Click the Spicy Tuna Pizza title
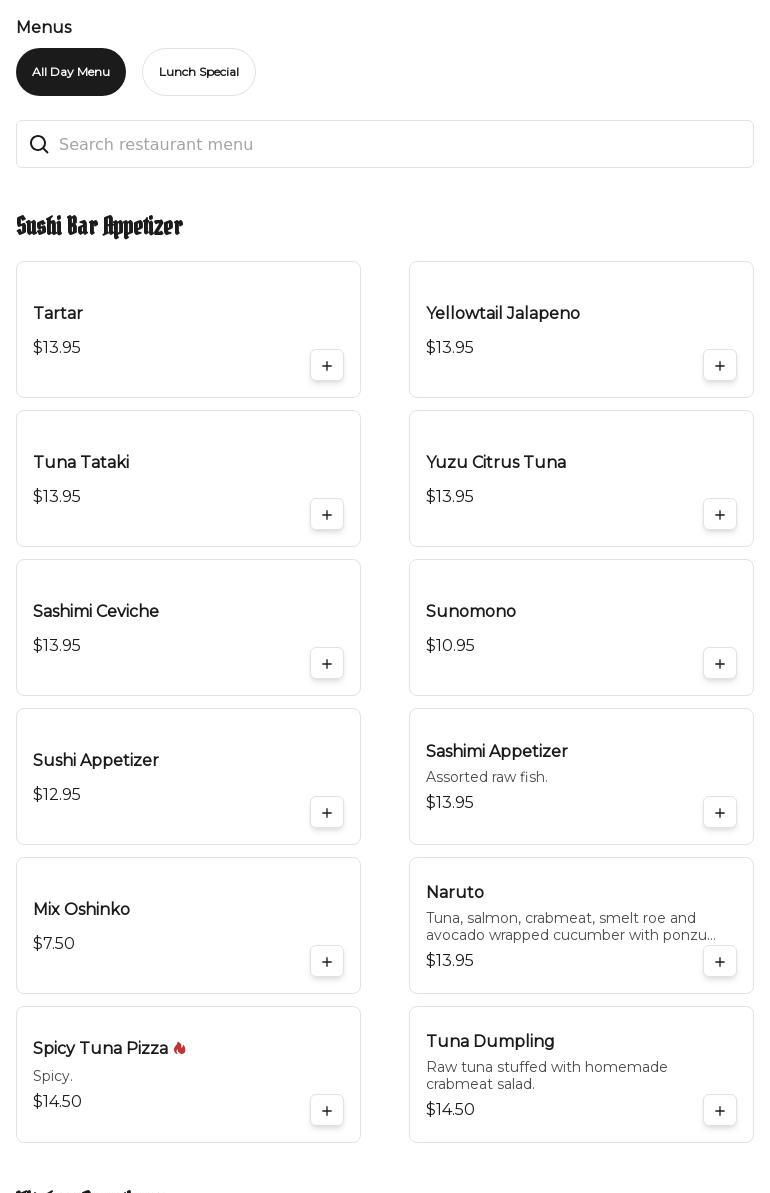The height and width of the screenshot is (1193, 770). pos(100,1048)
